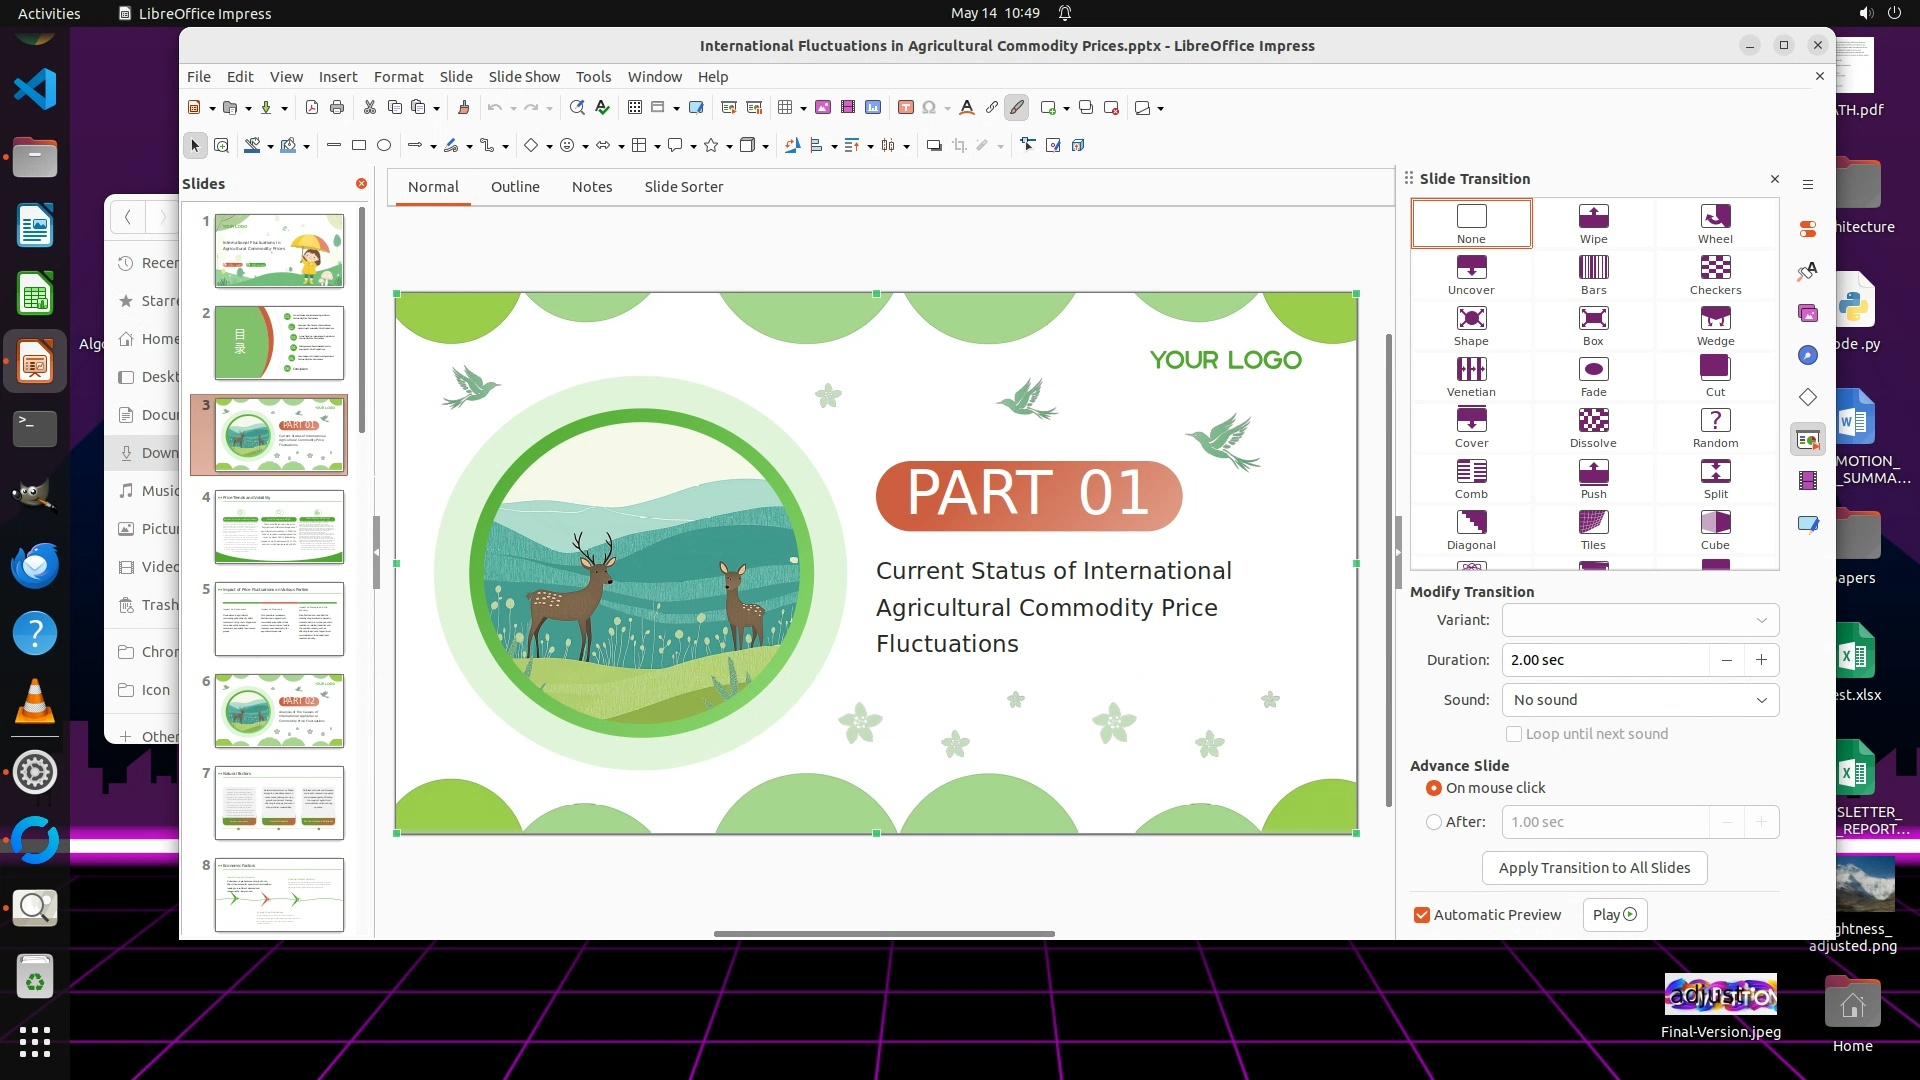Click Apply Transition to All Slides
The image size is (1920, 1080).
pos(1594,868)
